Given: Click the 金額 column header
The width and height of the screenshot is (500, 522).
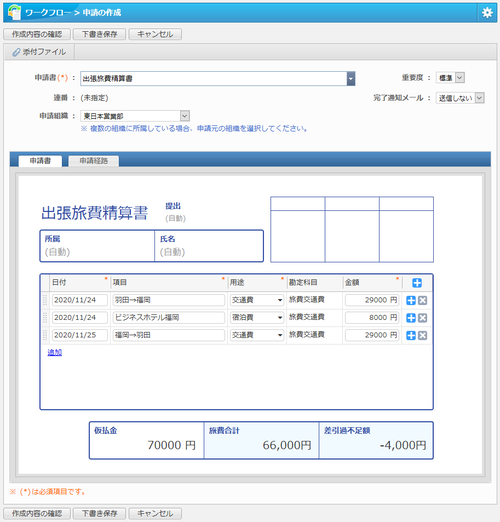Looking at the screenshot, I should 372,283.
